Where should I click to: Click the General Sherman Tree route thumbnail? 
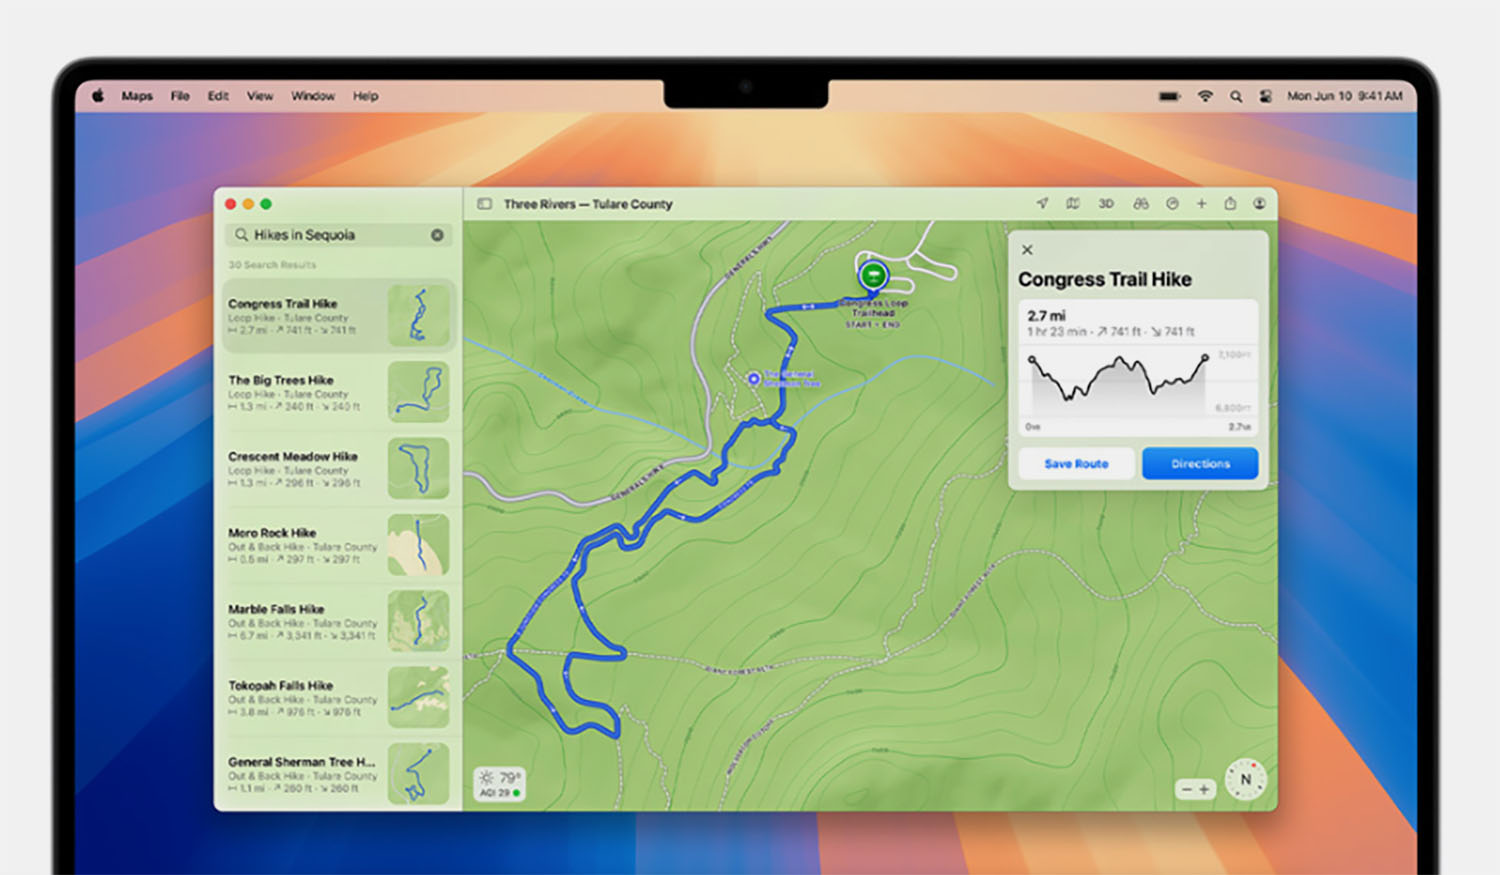(418, 773)
